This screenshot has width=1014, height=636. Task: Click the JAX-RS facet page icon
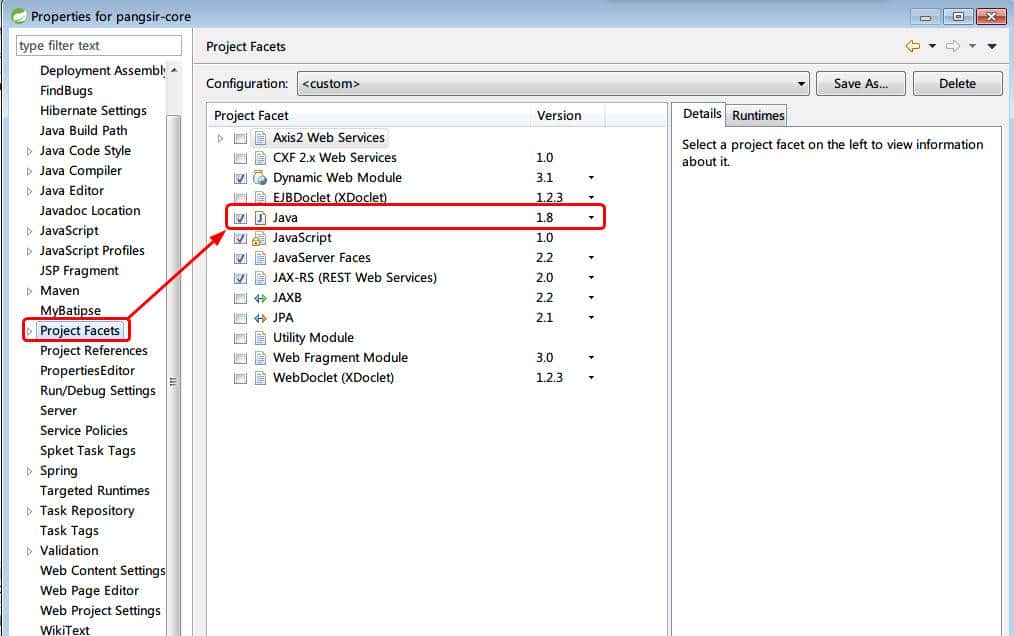(260, 278)
